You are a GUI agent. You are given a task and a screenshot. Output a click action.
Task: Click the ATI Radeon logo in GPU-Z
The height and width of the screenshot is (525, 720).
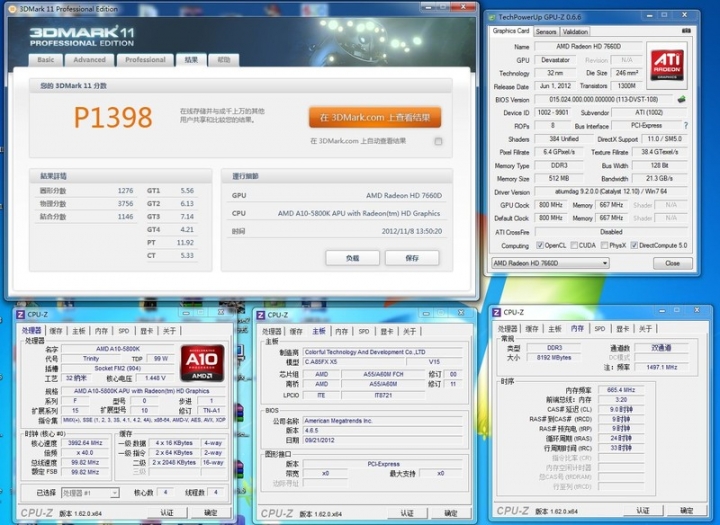point(667,65)
